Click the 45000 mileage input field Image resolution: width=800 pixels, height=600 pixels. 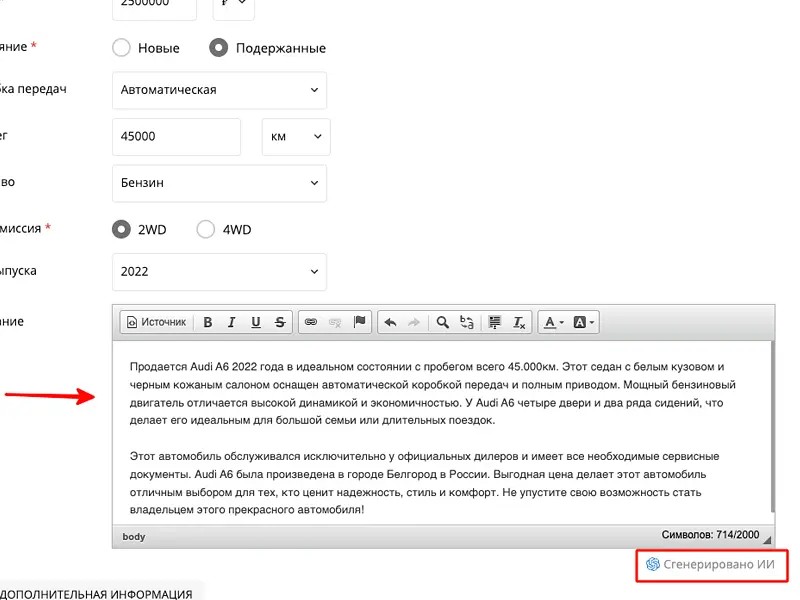[176, 137]
